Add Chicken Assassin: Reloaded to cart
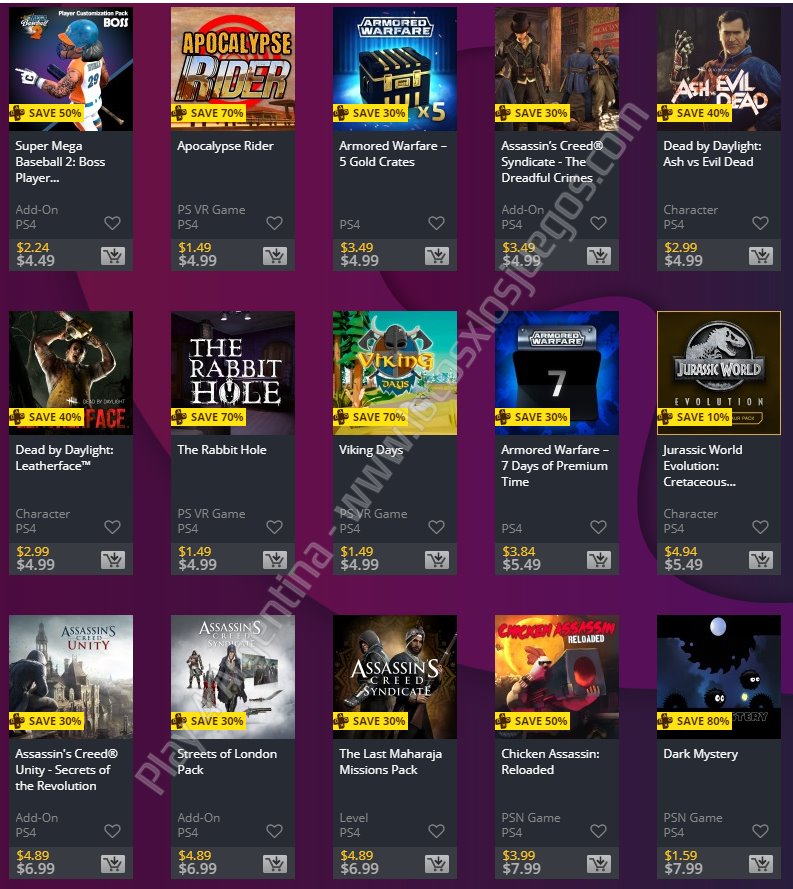This screenshot has width=793, height=889. [599, 864]
